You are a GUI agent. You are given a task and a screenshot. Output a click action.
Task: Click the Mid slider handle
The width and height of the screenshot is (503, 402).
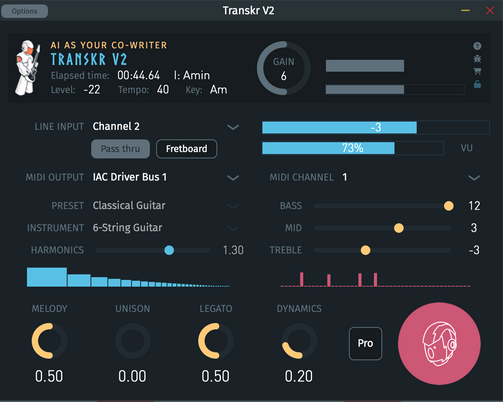[399, 228]
